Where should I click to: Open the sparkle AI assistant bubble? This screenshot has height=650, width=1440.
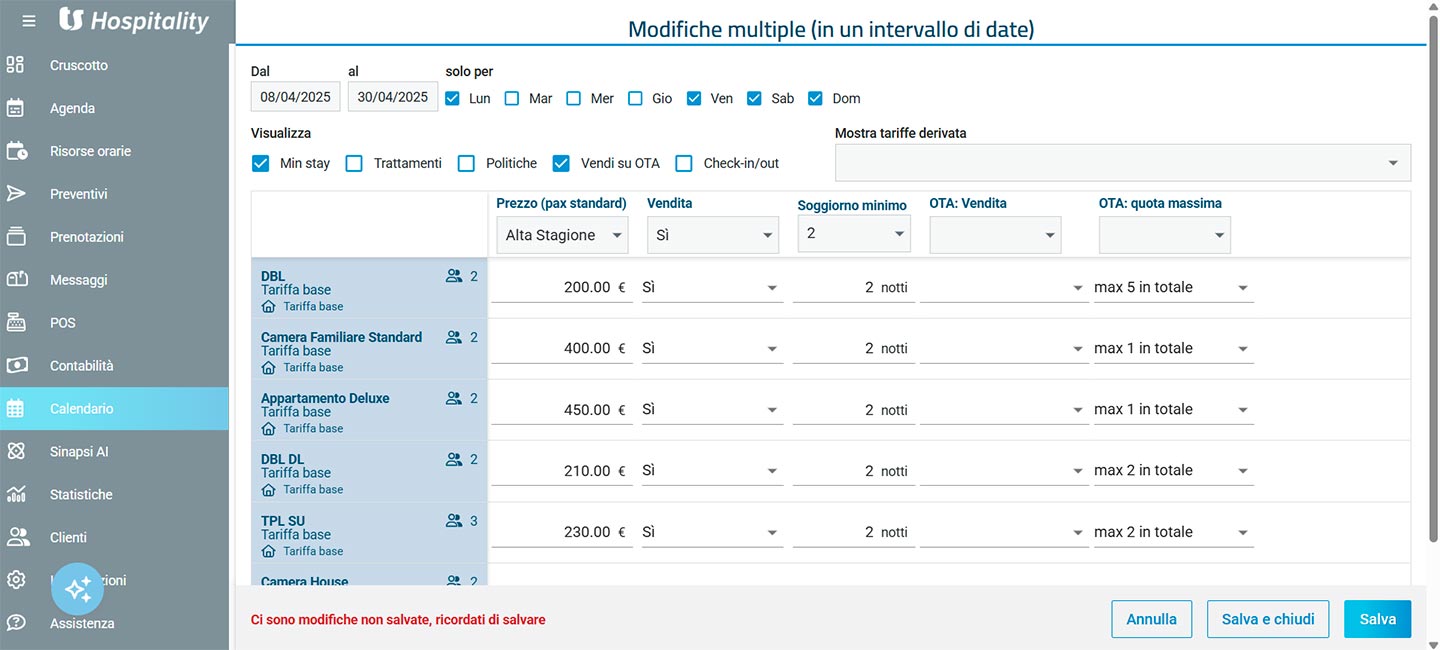click(78, 589)
